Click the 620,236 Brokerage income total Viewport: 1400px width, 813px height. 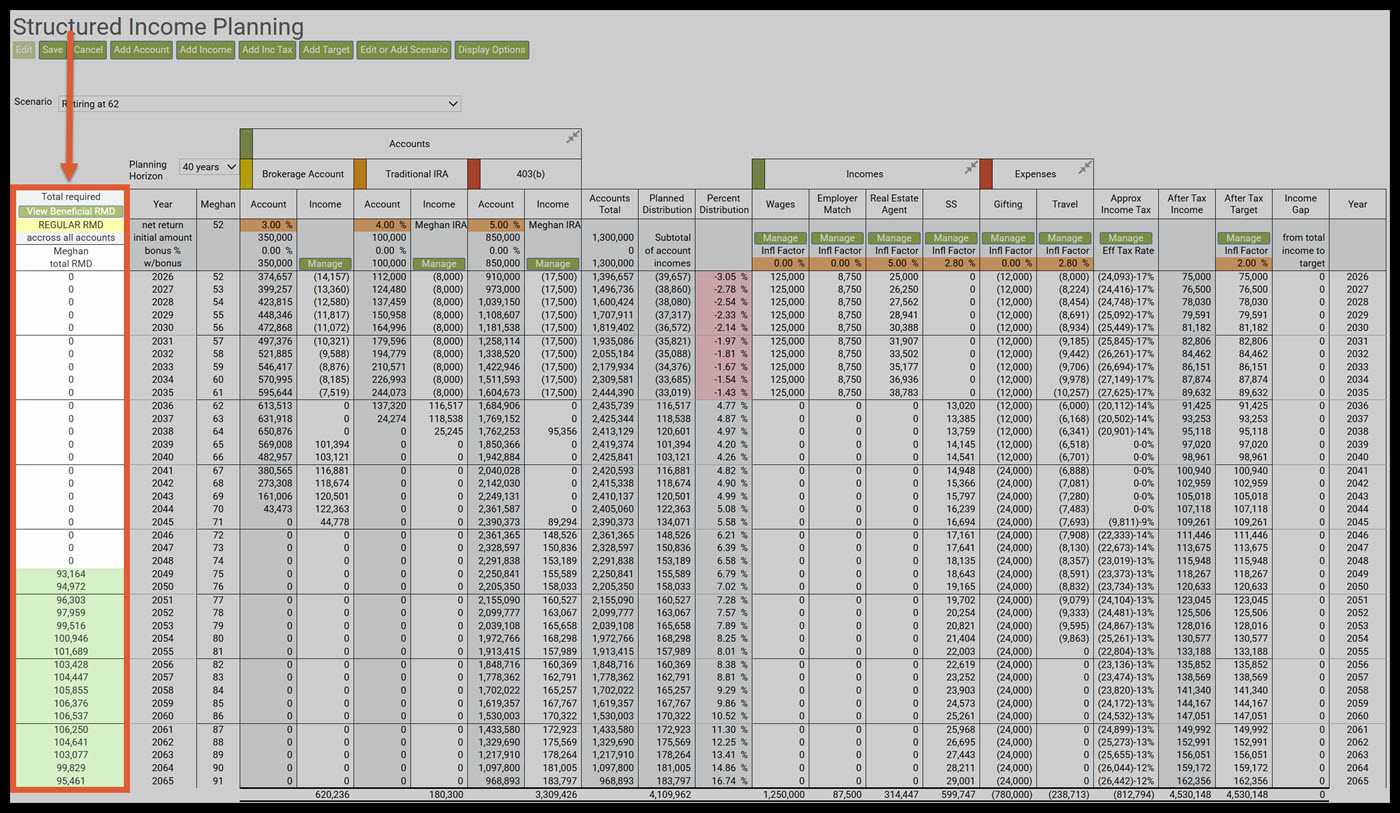[x=331, y=795]
